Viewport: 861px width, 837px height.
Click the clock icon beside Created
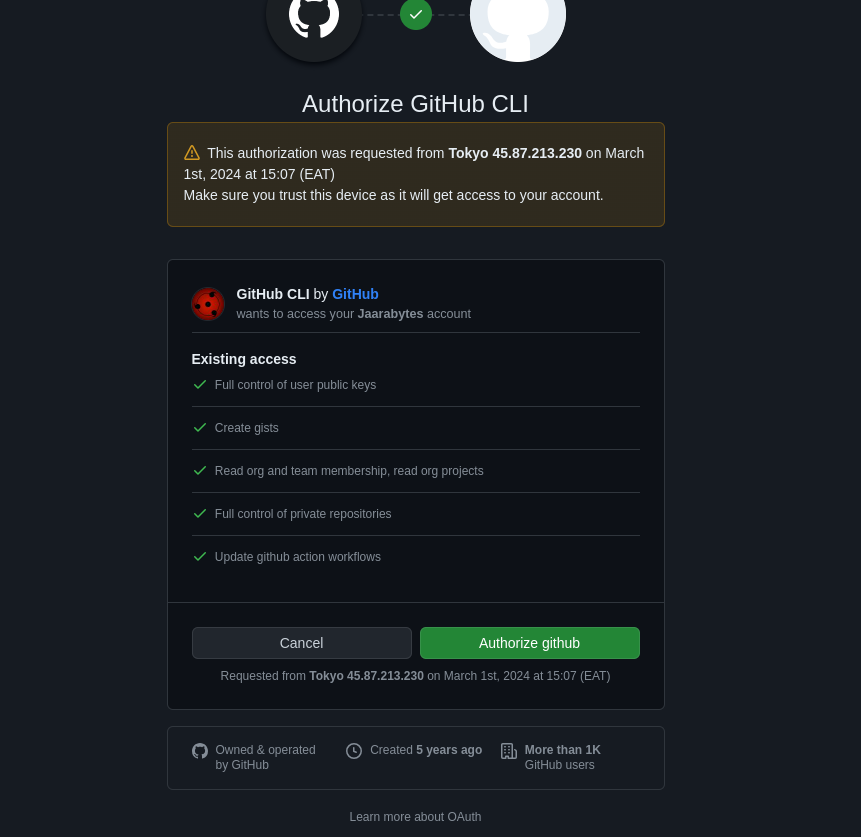pos(354,751)
